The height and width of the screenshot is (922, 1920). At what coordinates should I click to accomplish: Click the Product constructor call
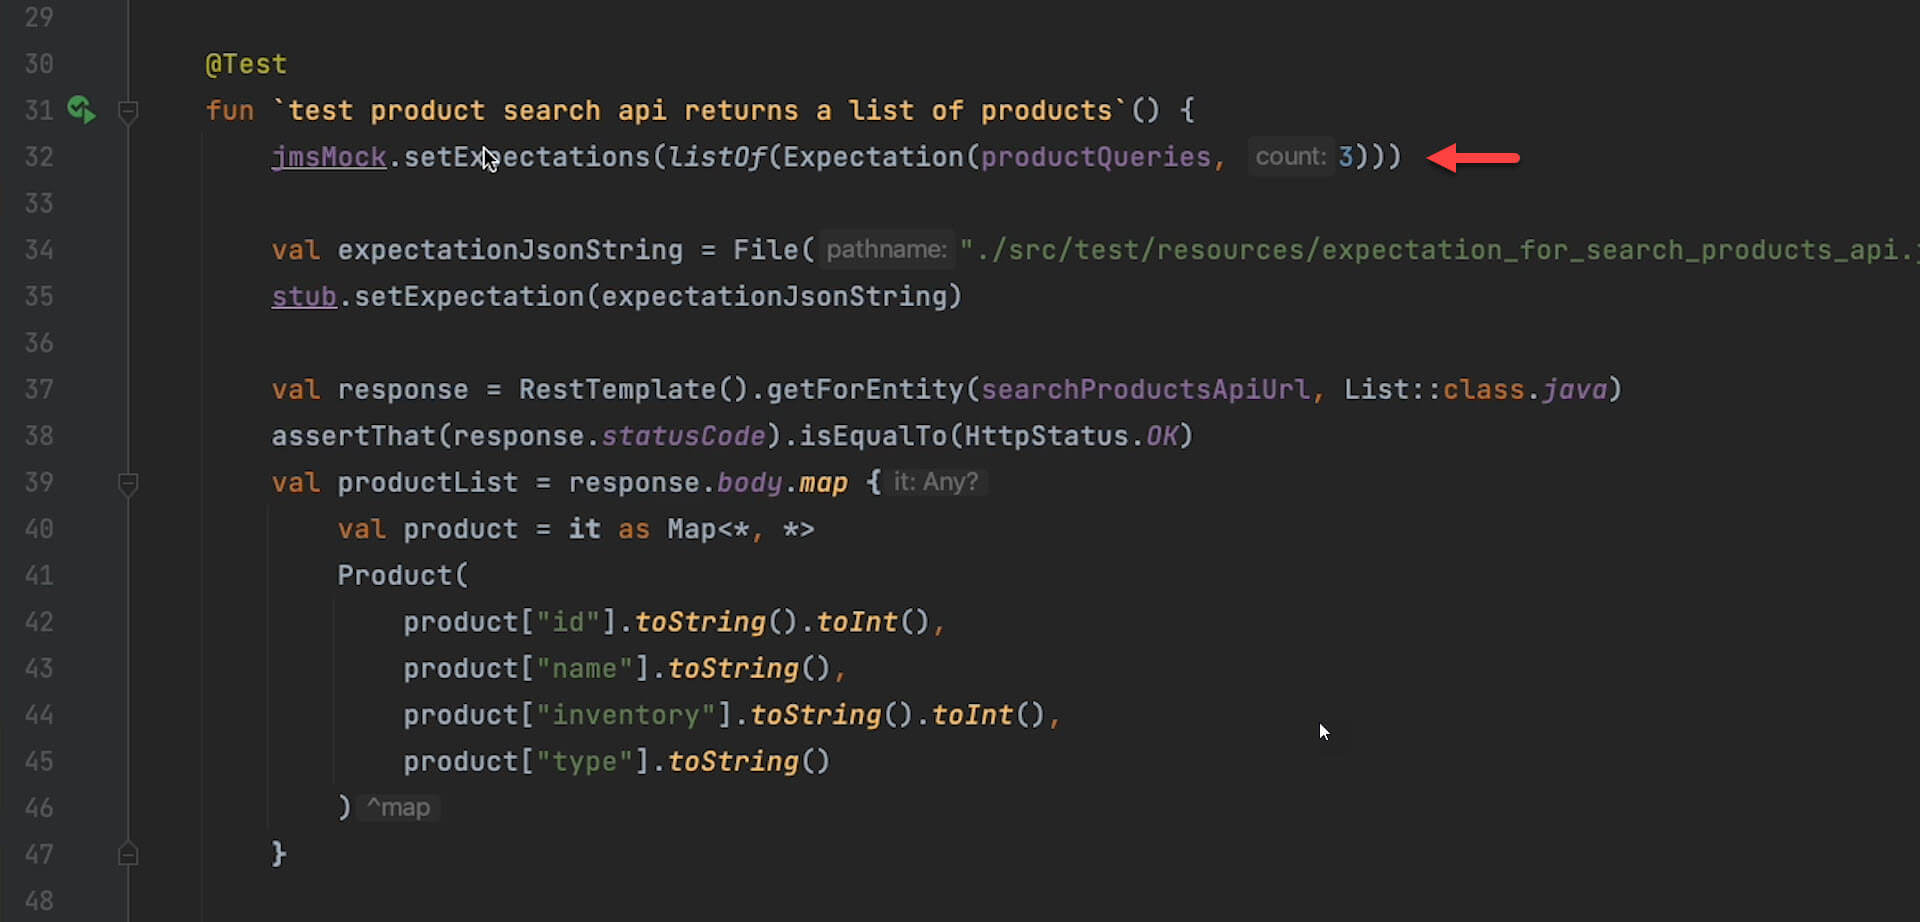(394, 576)
